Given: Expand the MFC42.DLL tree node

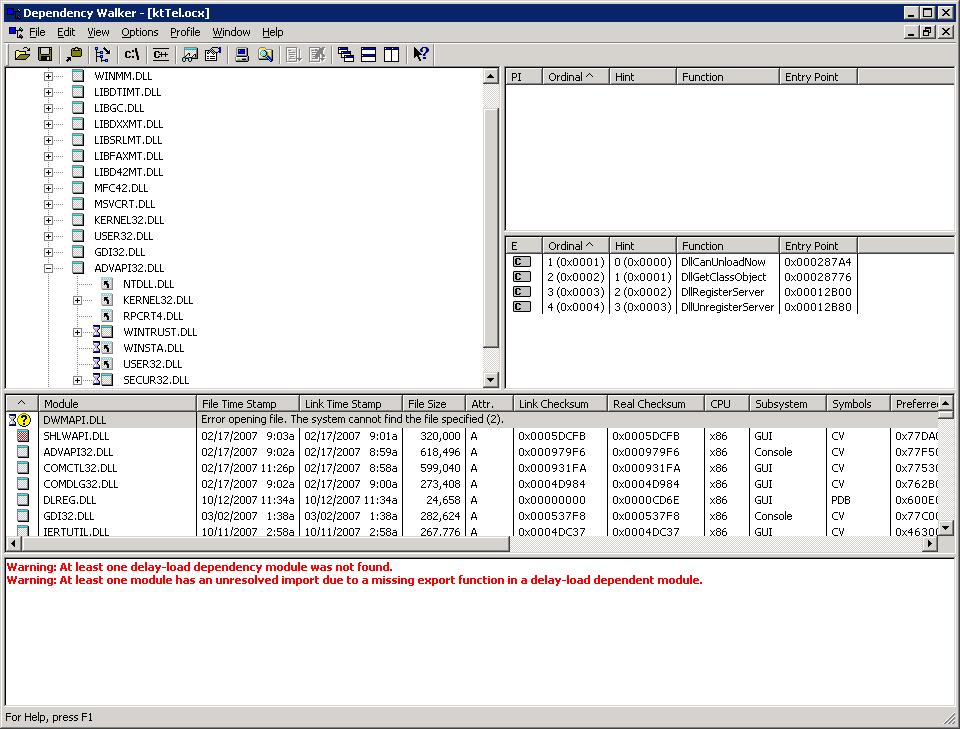Looking at the screenshot, I should [48, 189].
